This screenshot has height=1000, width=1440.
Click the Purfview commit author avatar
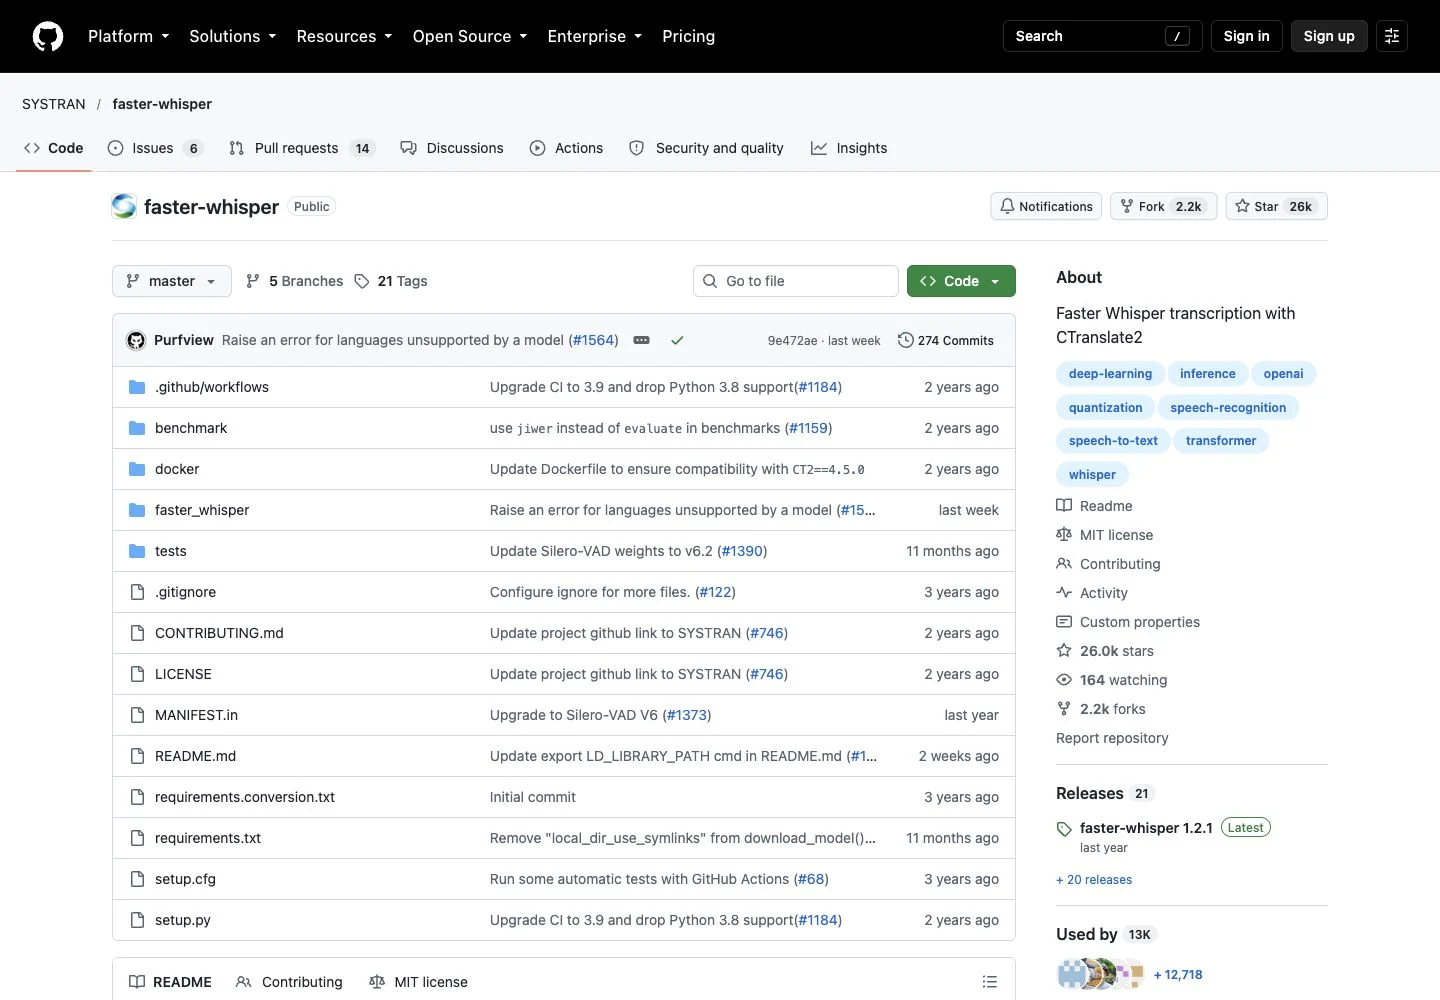136,340
